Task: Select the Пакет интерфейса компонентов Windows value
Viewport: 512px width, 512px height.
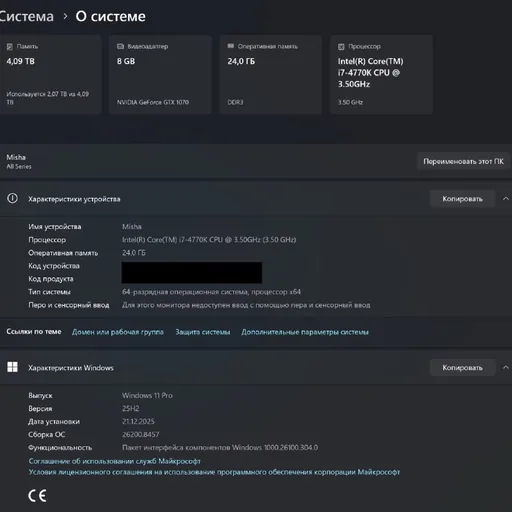Action: (220, 447)
